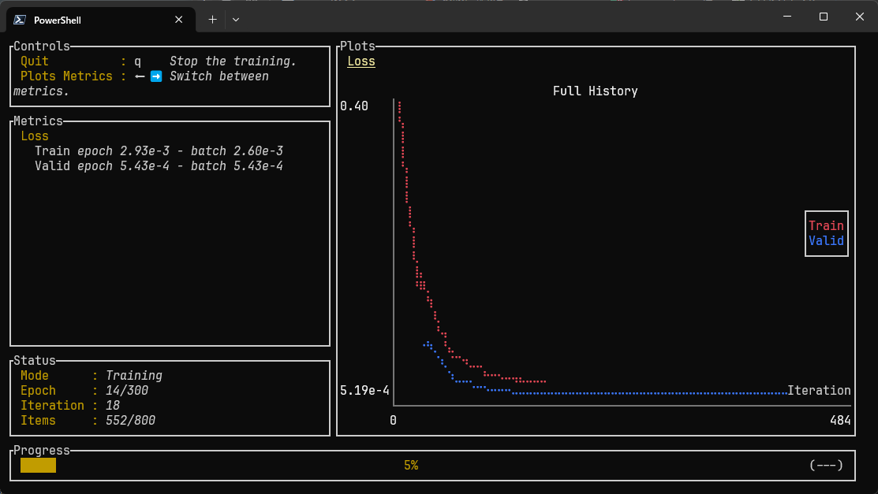878x494 pixels.
Task: Expand the new tab profile dropdown
Action: pyautogui.click(x=236, y=19)
